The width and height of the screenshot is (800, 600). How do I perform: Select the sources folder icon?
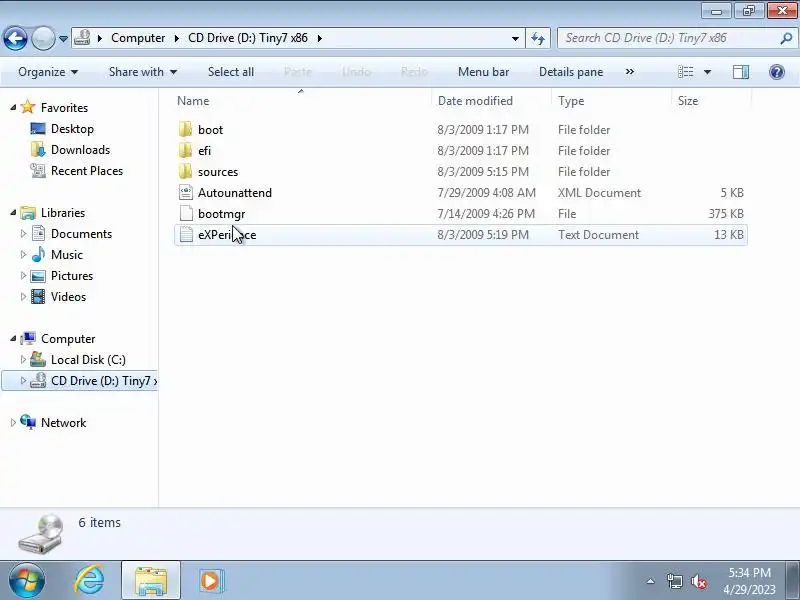[x=186, y=171]
